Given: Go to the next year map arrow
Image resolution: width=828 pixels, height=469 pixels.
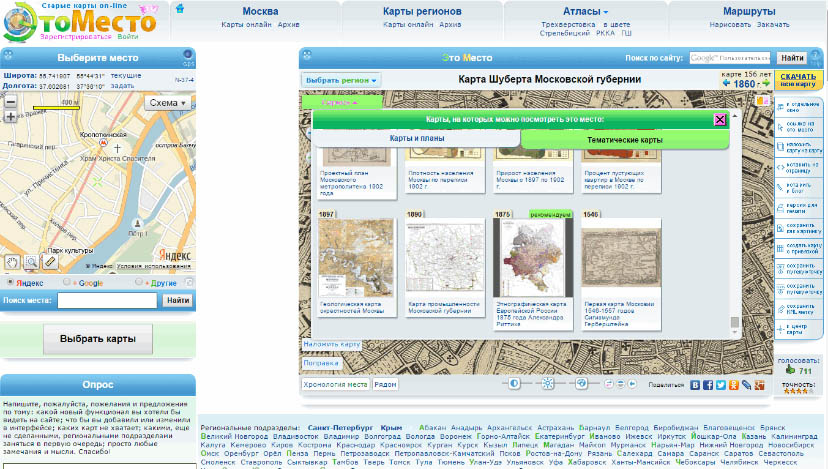Looking at the screenshot, I should [x=766, y=83].
